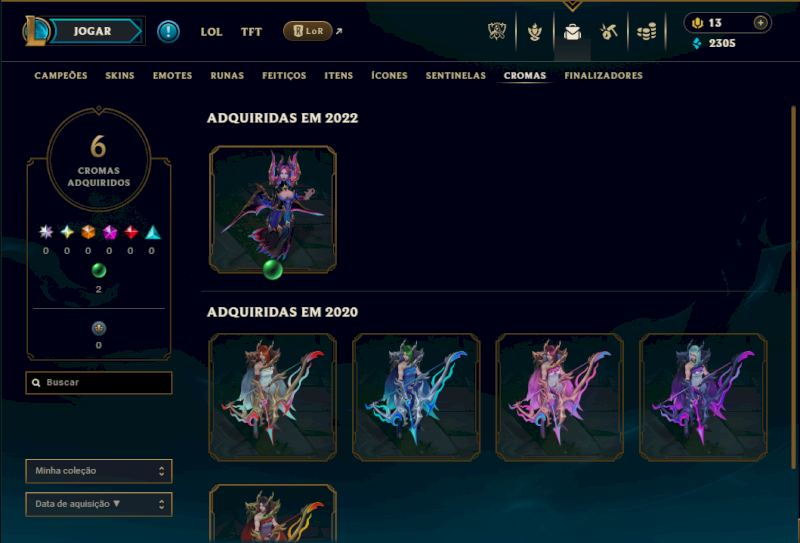Select the green emerald chroma gem filter
The image size is (800, 543).
pos(99,270)
